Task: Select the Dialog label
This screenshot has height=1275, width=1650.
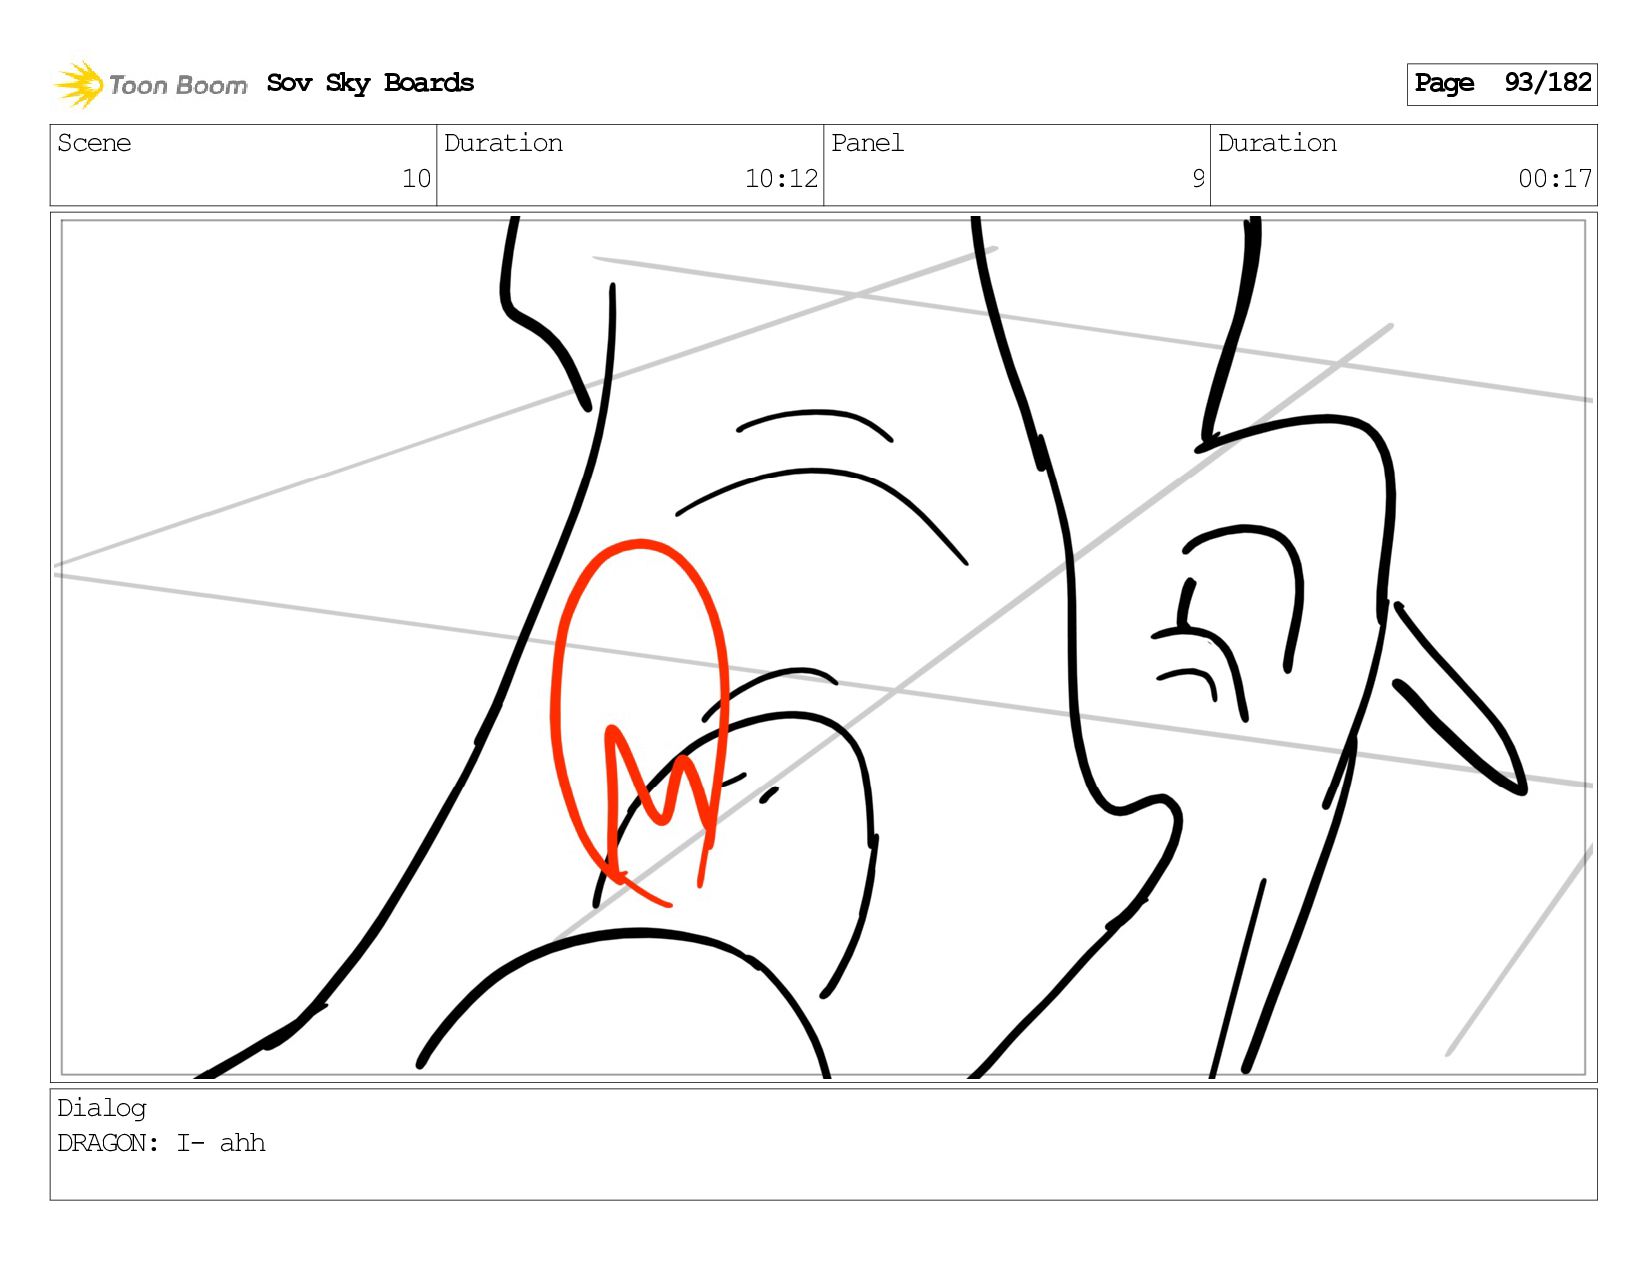Action: click(x=102, y=1108)
